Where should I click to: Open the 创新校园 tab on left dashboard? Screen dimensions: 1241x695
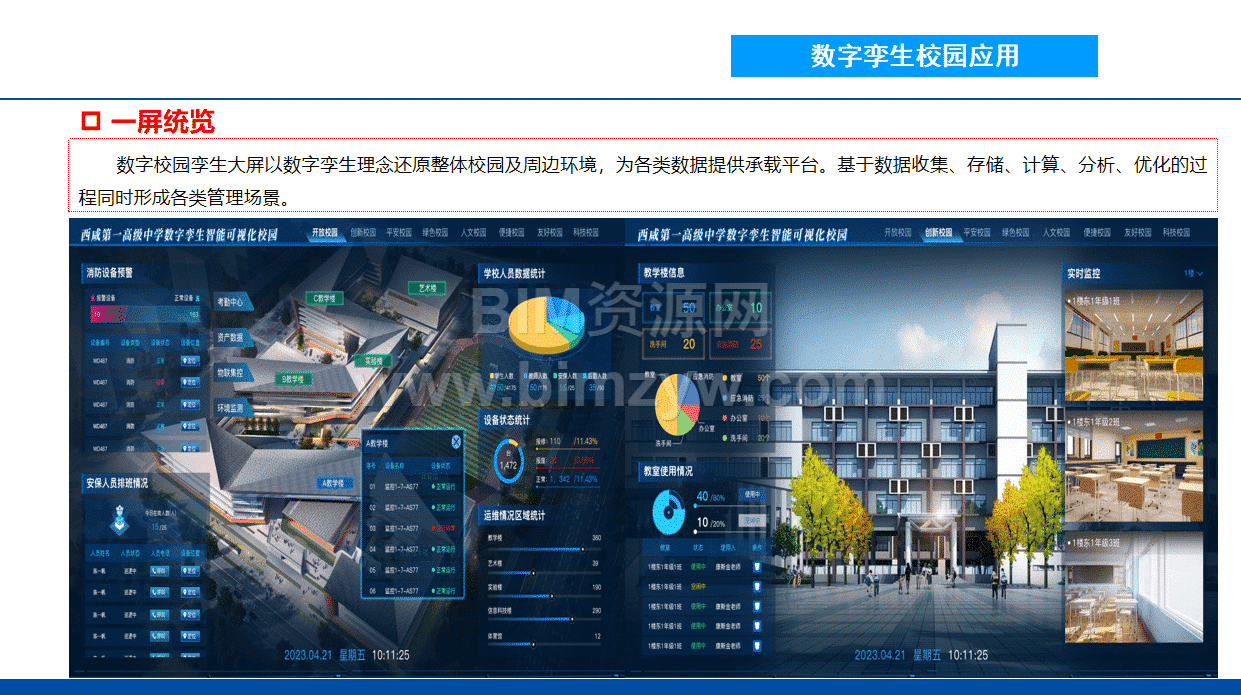[363, 233]
